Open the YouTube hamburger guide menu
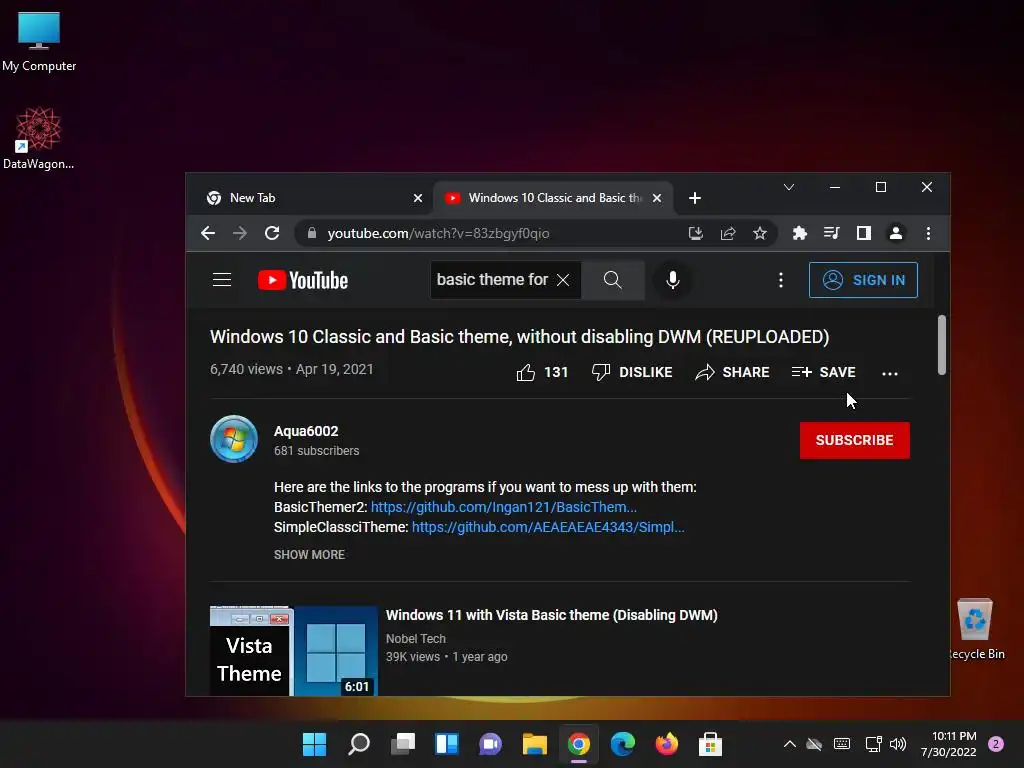Screen dimensions: 1024x768 [x=222, y=280]
